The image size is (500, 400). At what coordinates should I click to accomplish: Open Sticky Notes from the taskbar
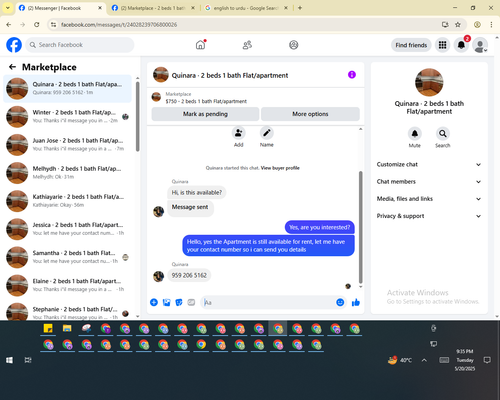click(48, 329)
